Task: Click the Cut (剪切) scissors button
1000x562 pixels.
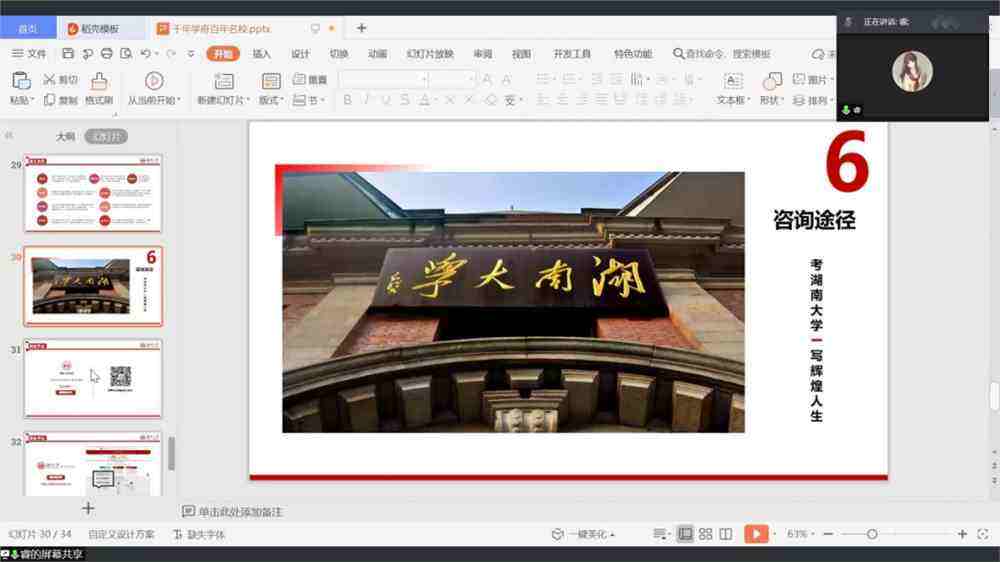Action: pyautogui.click(x=60, y=79)
